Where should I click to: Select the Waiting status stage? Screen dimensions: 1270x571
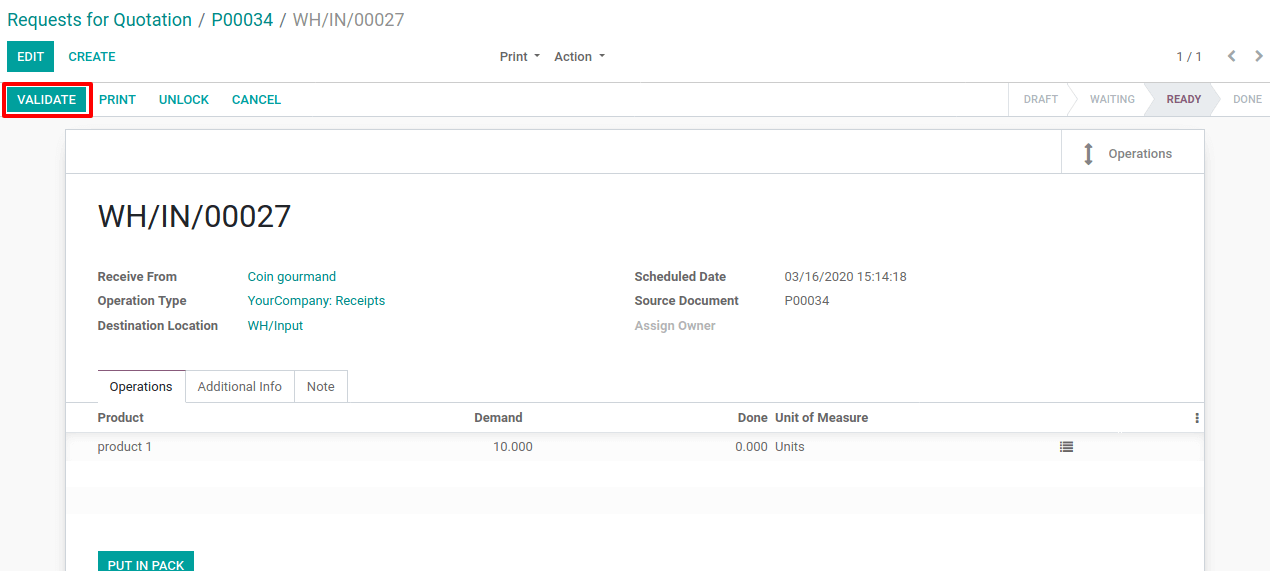1112,100
